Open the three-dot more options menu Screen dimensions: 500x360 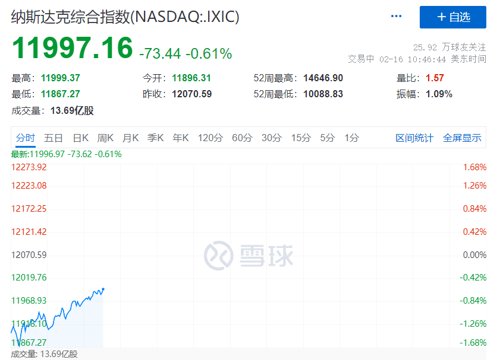(396, 16)
